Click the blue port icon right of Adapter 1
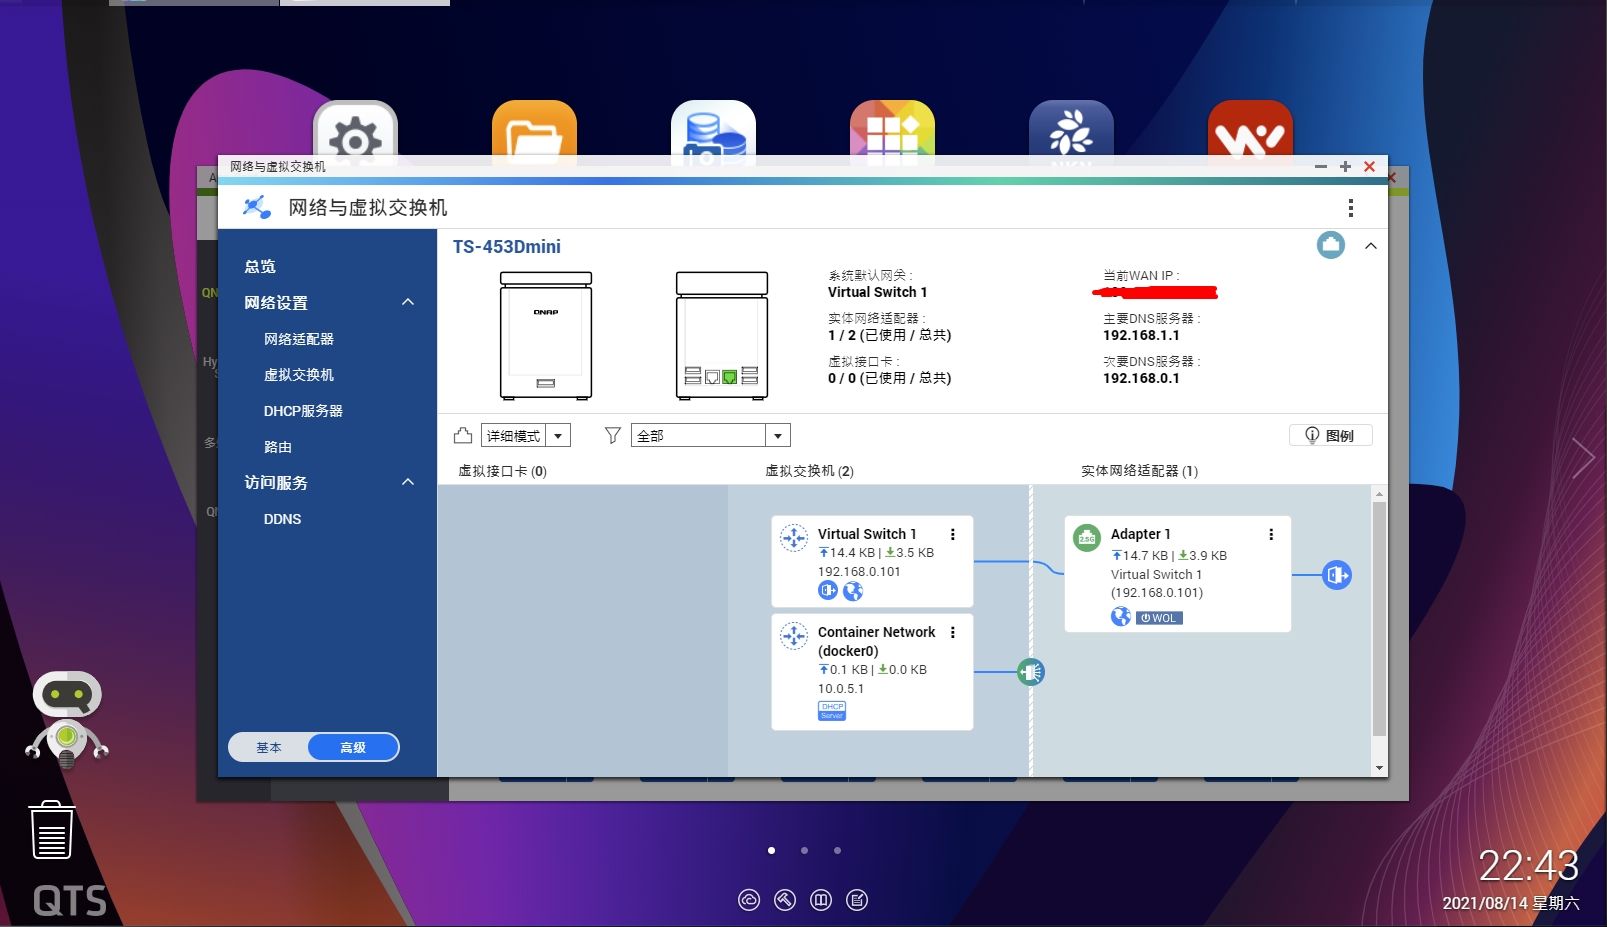1607x927 pixels. click(x=1337, y=575)
